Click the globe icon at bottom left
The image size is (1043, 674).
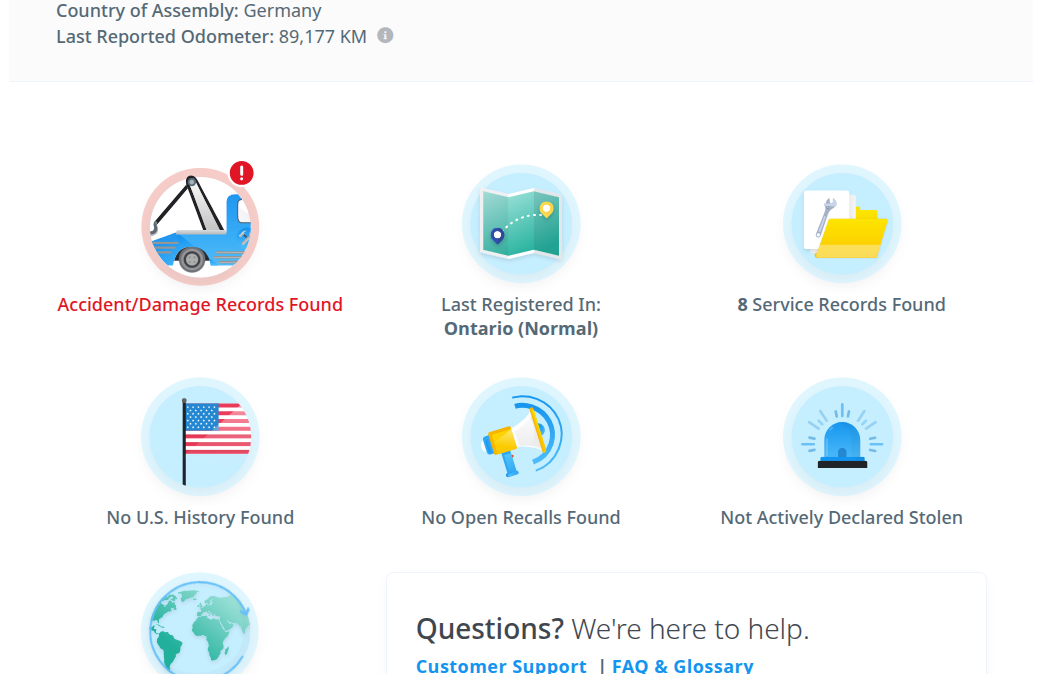200,625
